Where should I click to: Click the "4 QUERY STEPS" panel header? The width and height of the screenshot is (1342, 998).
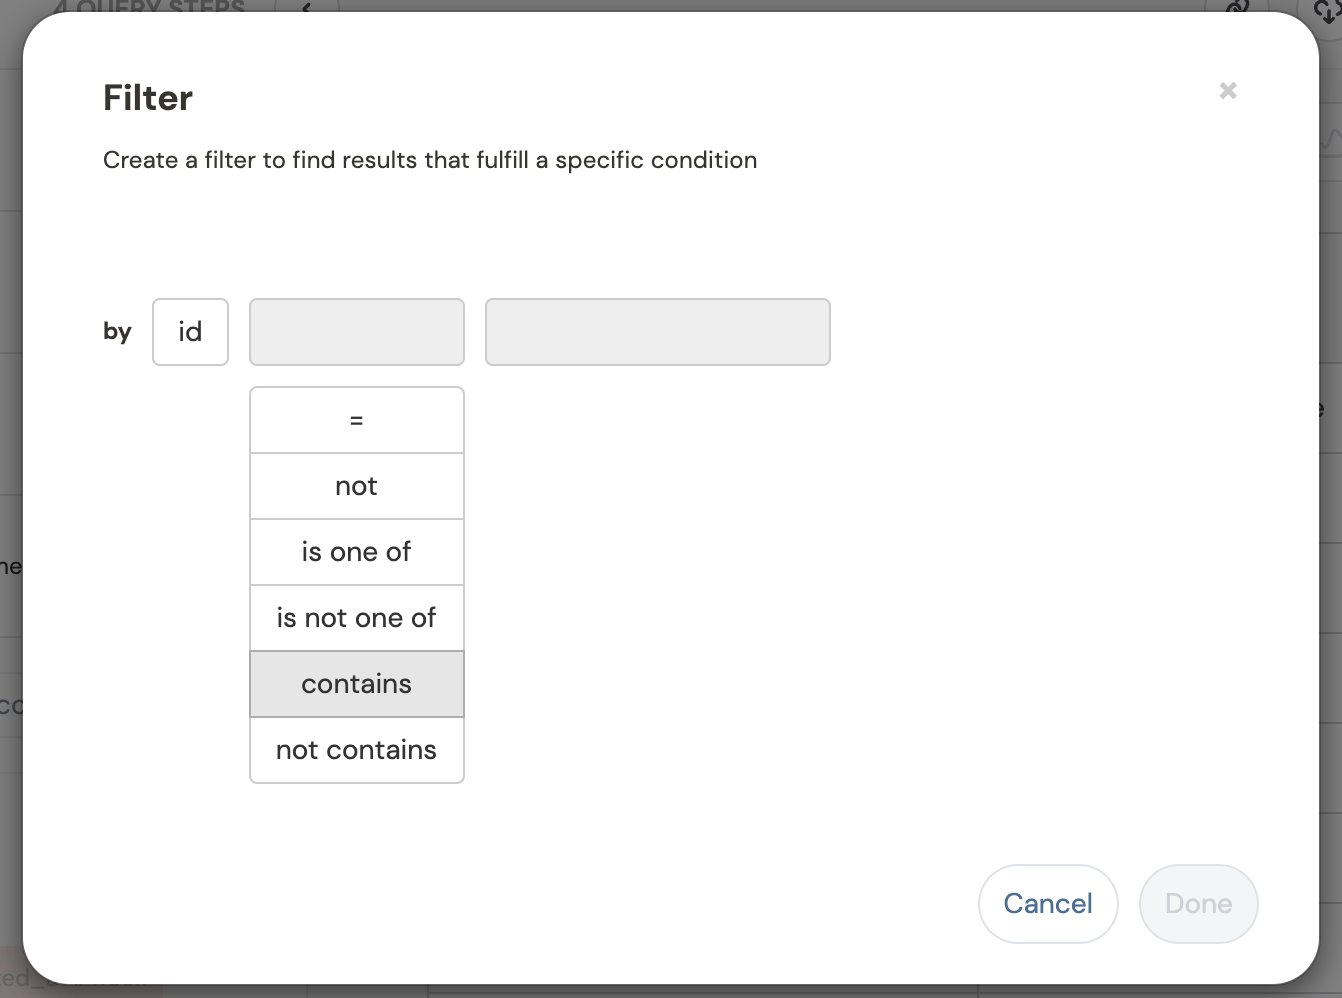click(x=150, y=8)
